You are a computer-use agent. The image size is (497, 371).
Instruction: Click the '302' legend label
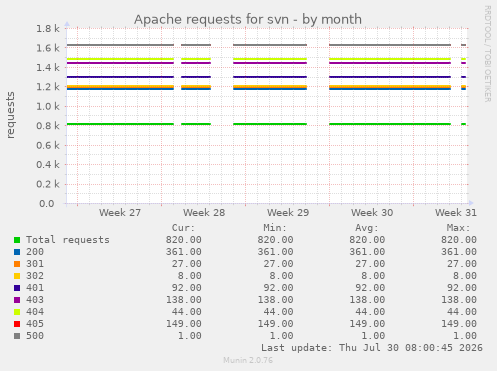(x=35, y=276)
